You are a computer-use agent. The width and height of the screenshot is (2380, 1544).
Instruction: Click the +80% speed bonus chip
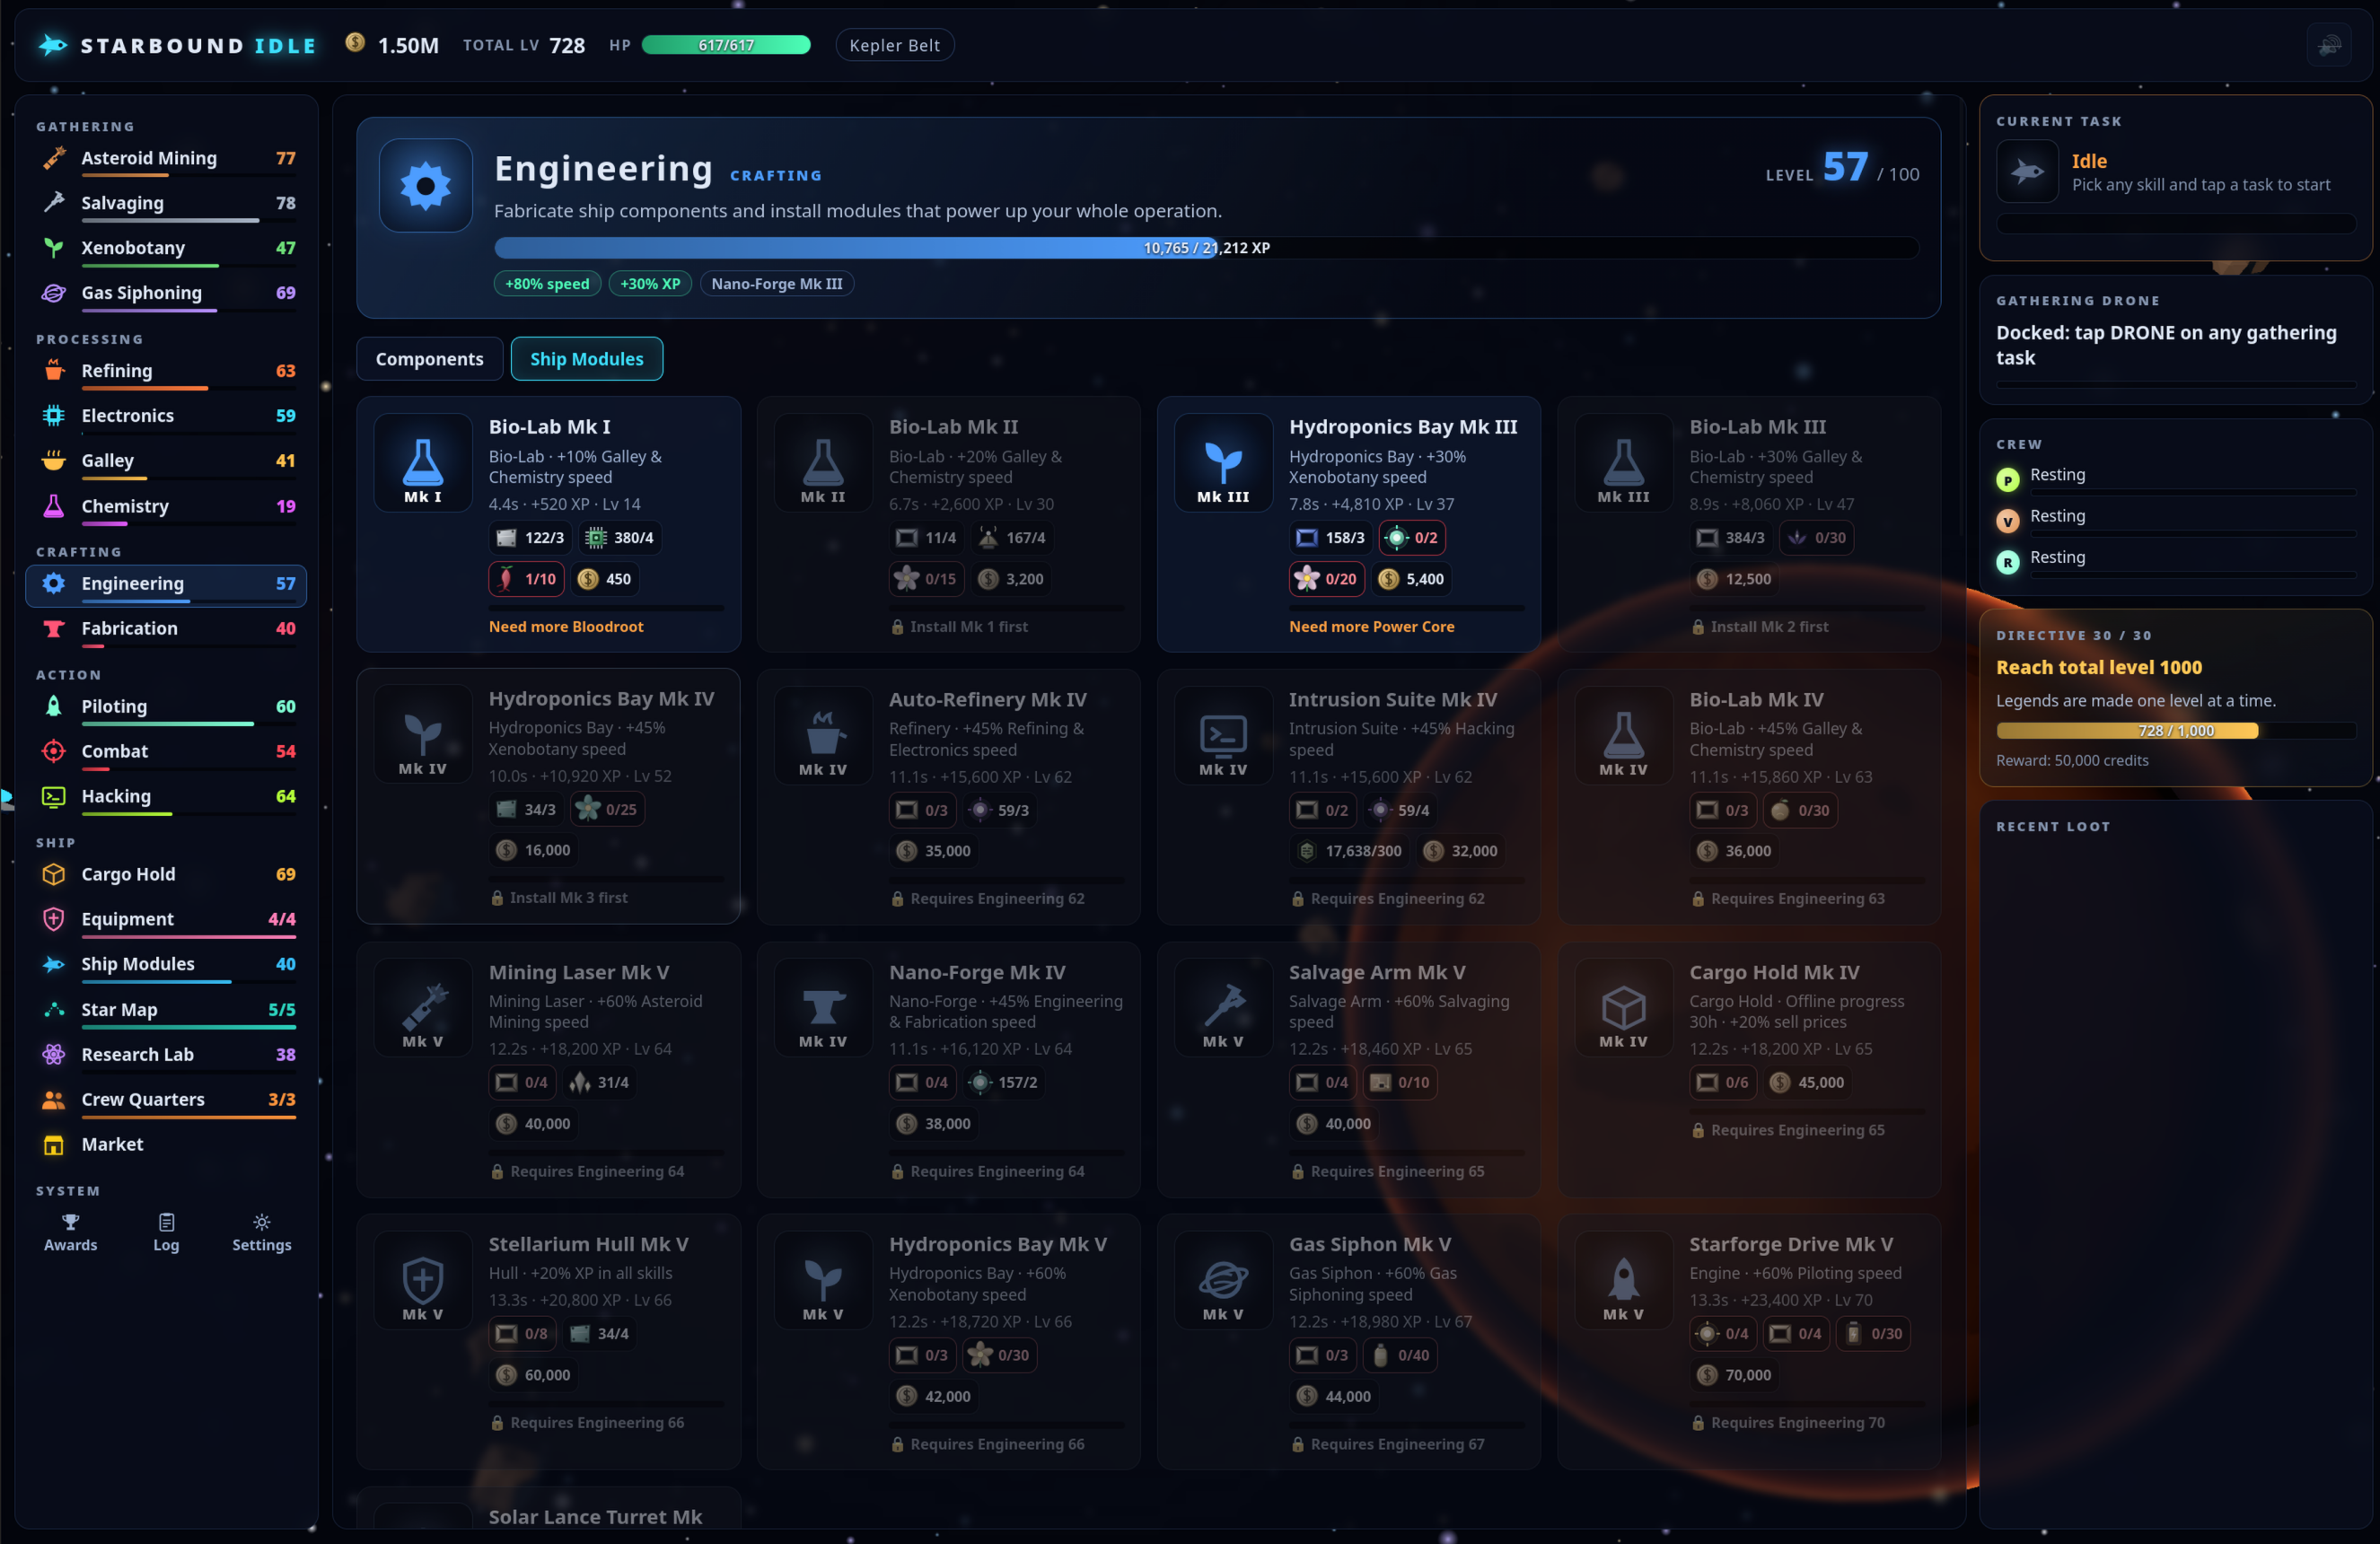tap(547, 284)
